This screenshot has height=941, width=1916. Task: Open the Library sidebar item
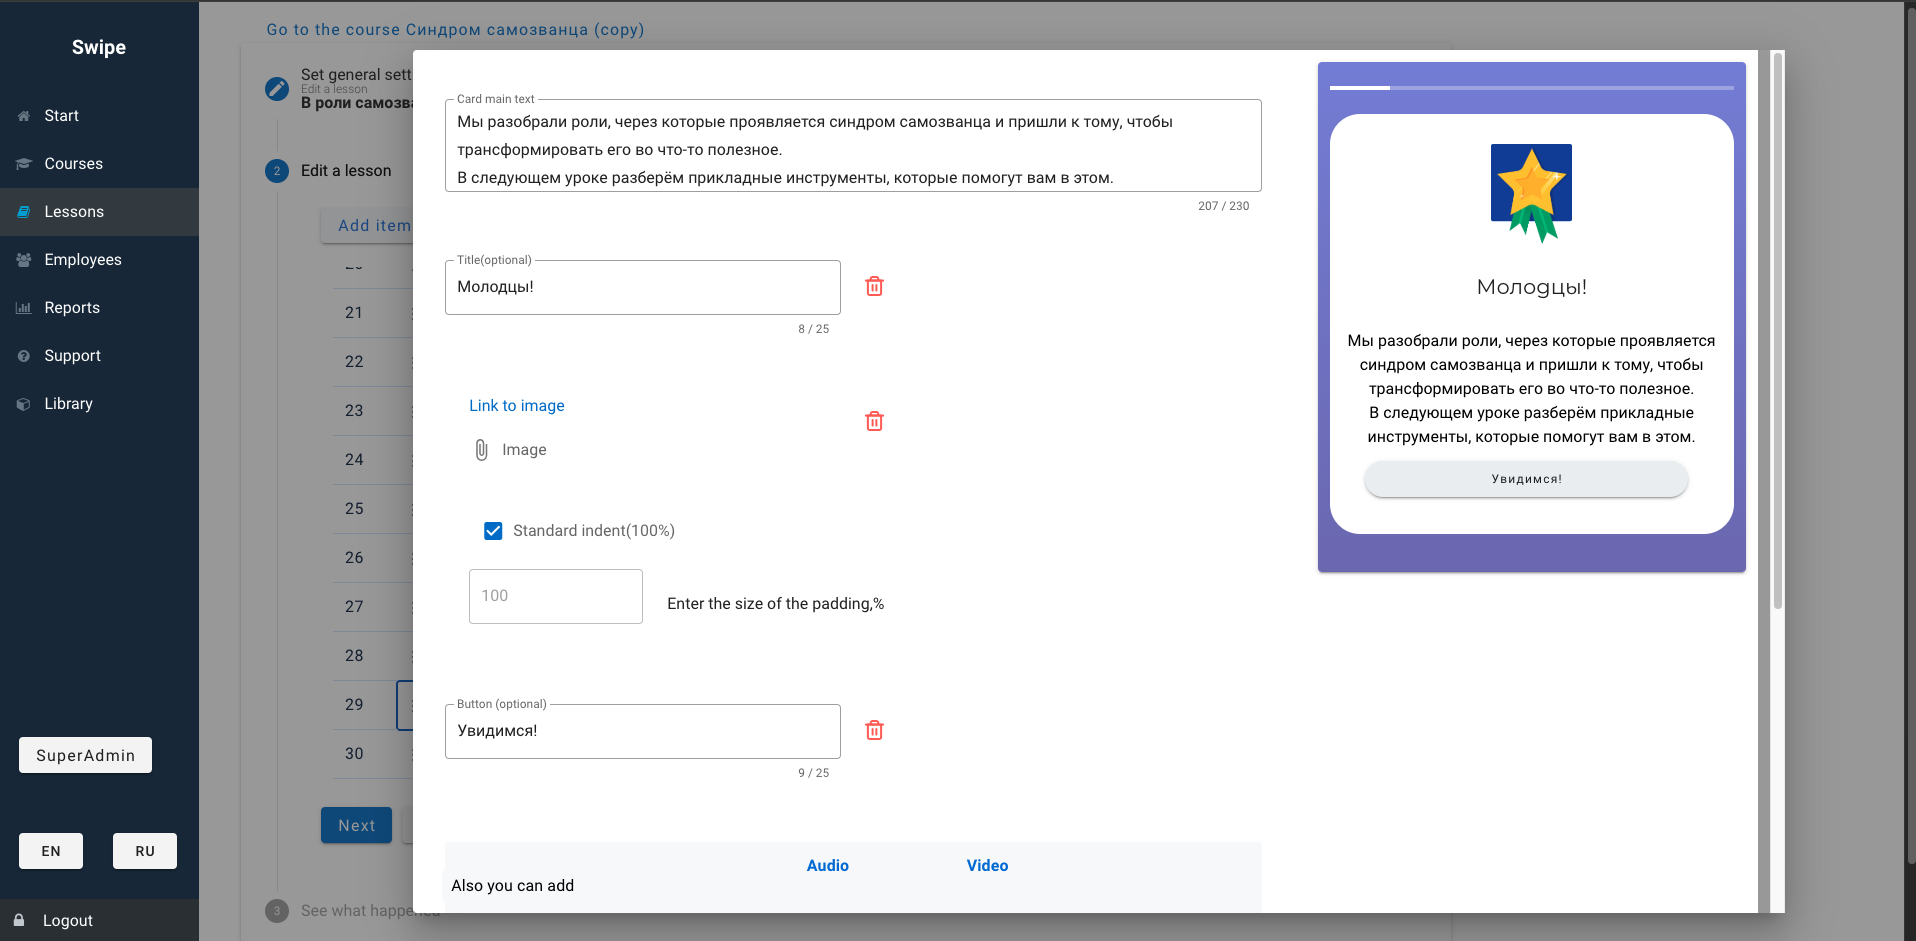68,404
